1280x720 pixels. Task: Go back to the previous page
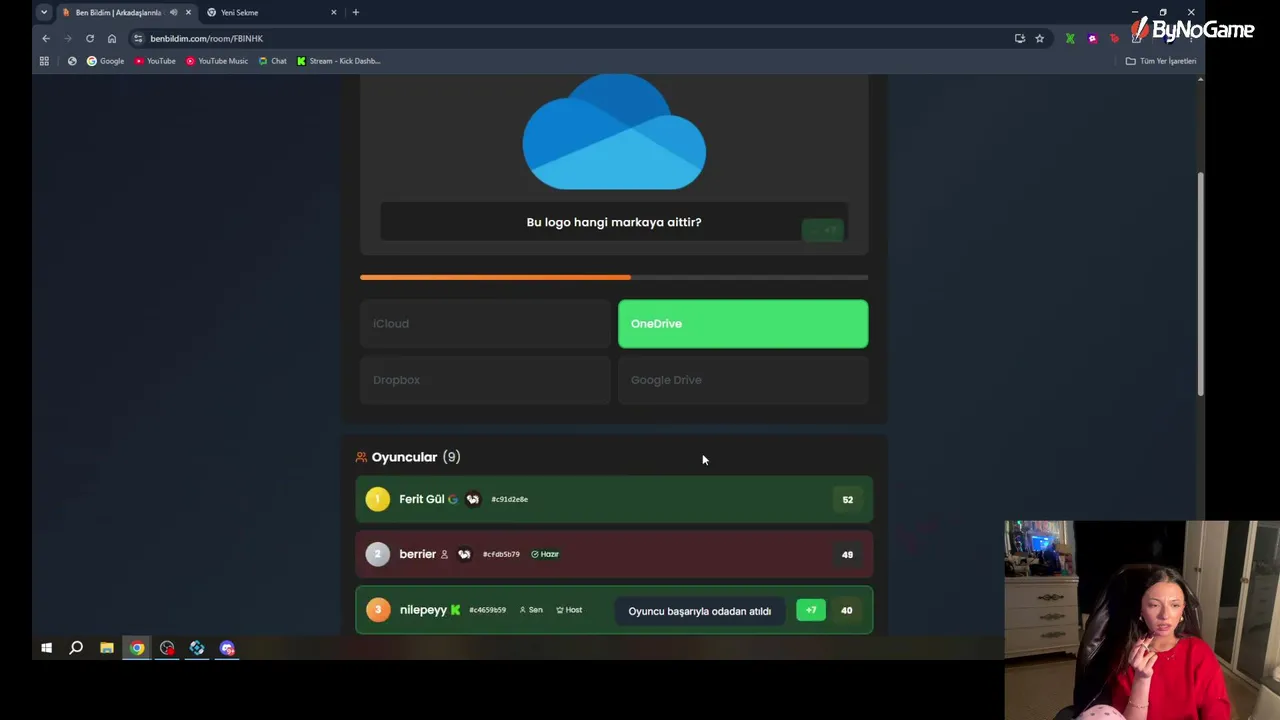(46, 38)
